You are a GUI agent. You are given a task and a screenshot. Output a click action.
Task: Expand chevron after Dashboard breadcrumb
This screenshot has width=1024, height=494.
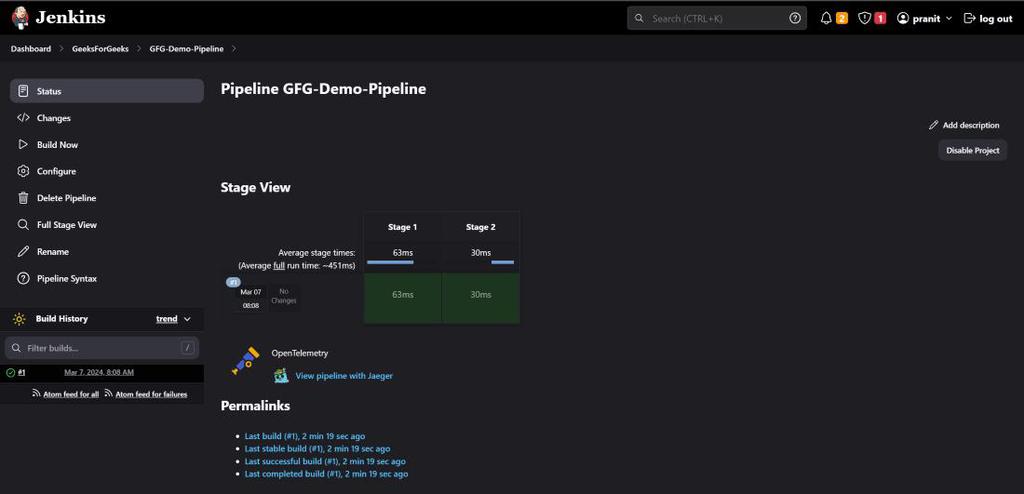pos(61,49)
